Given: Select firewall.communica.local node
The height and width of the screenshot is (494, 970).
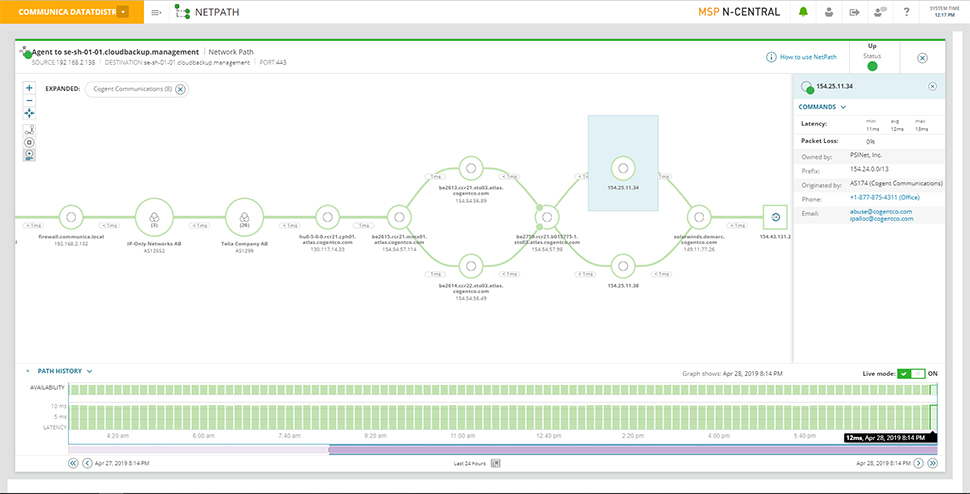Looking at the screenshot, I should (x=71, y=217).
